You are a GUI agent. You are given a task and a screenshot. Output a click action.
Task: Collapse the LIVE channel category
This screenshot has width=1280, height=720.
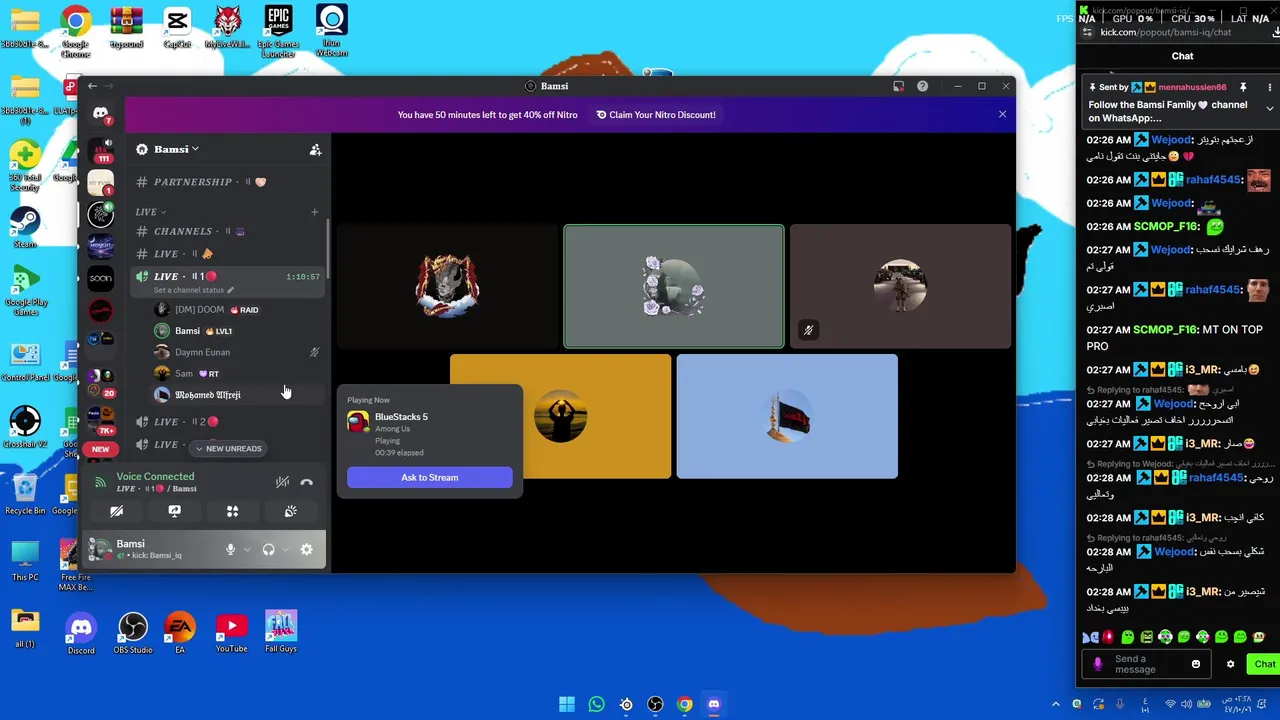151,212
